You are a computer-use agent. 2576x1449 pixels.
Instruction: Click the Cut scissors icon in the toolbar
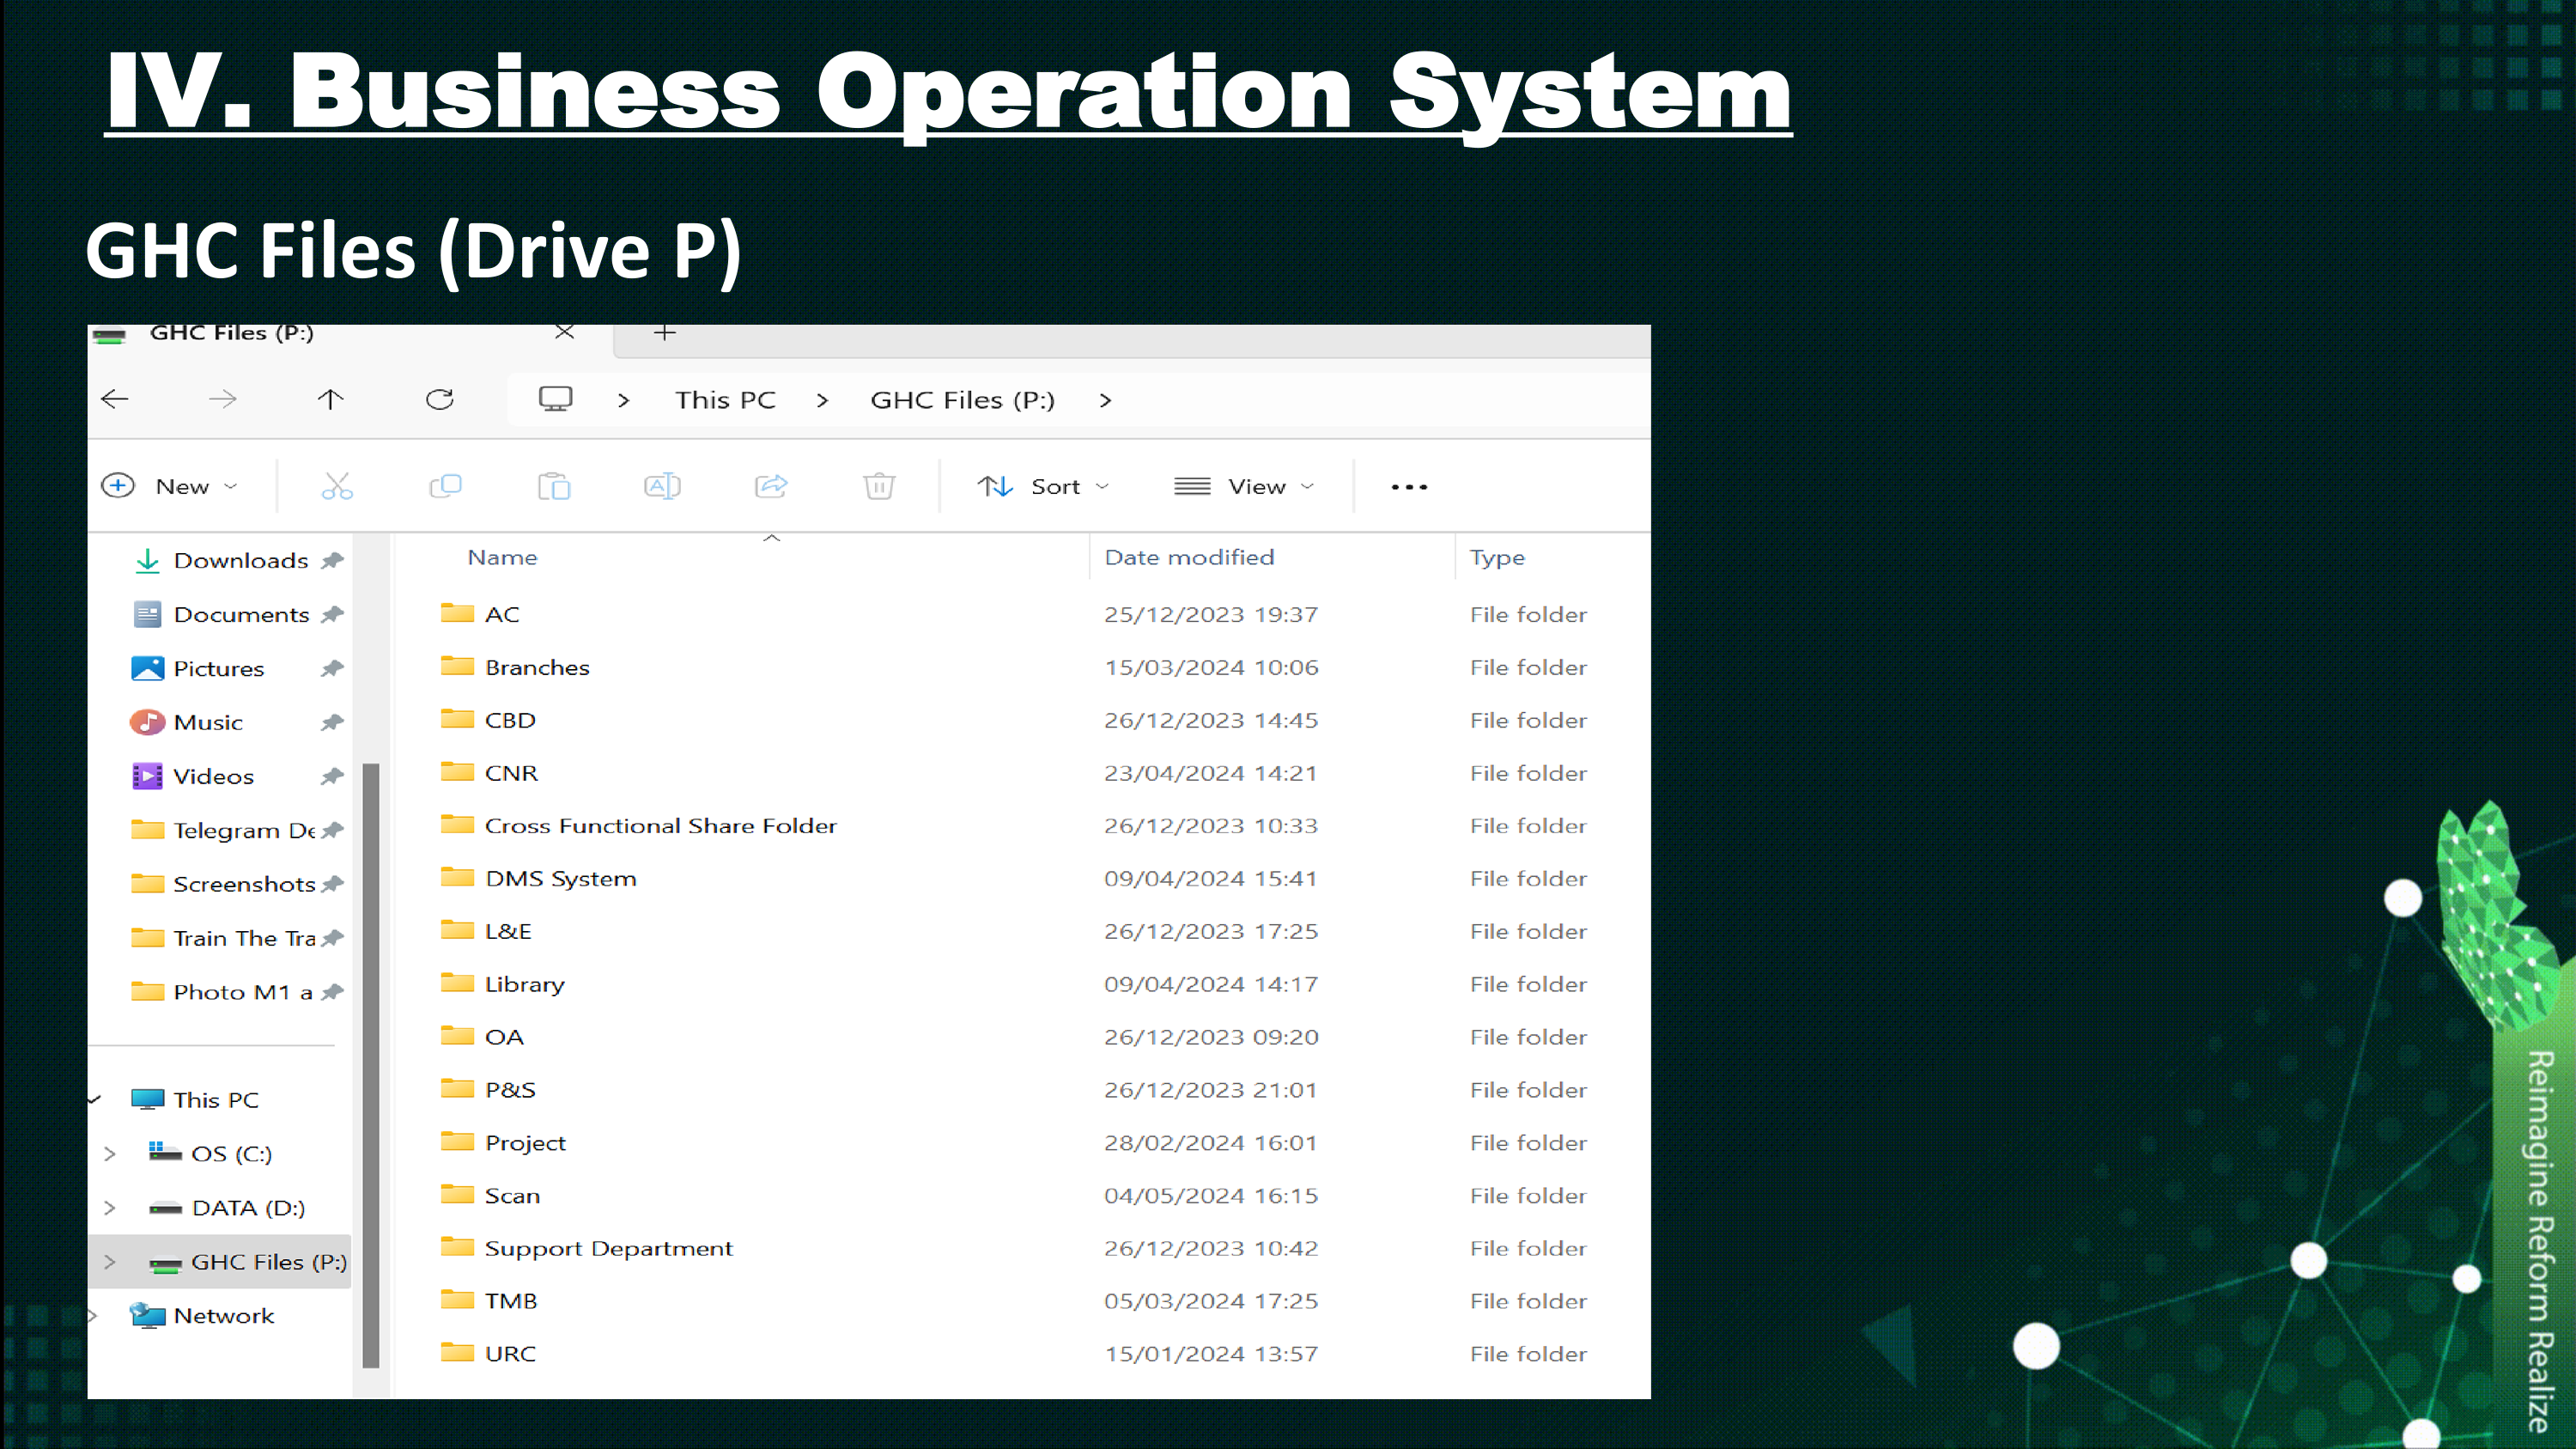pos(337,486)
